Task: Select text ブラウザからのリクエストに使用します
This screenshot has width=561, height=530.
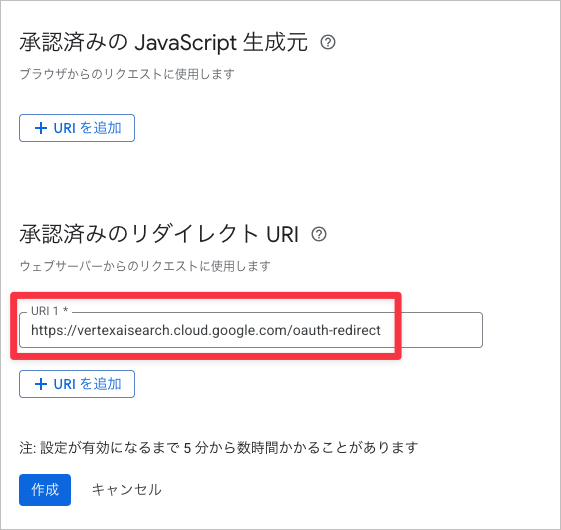Action: pyautogui.click(x=127, y=74)
